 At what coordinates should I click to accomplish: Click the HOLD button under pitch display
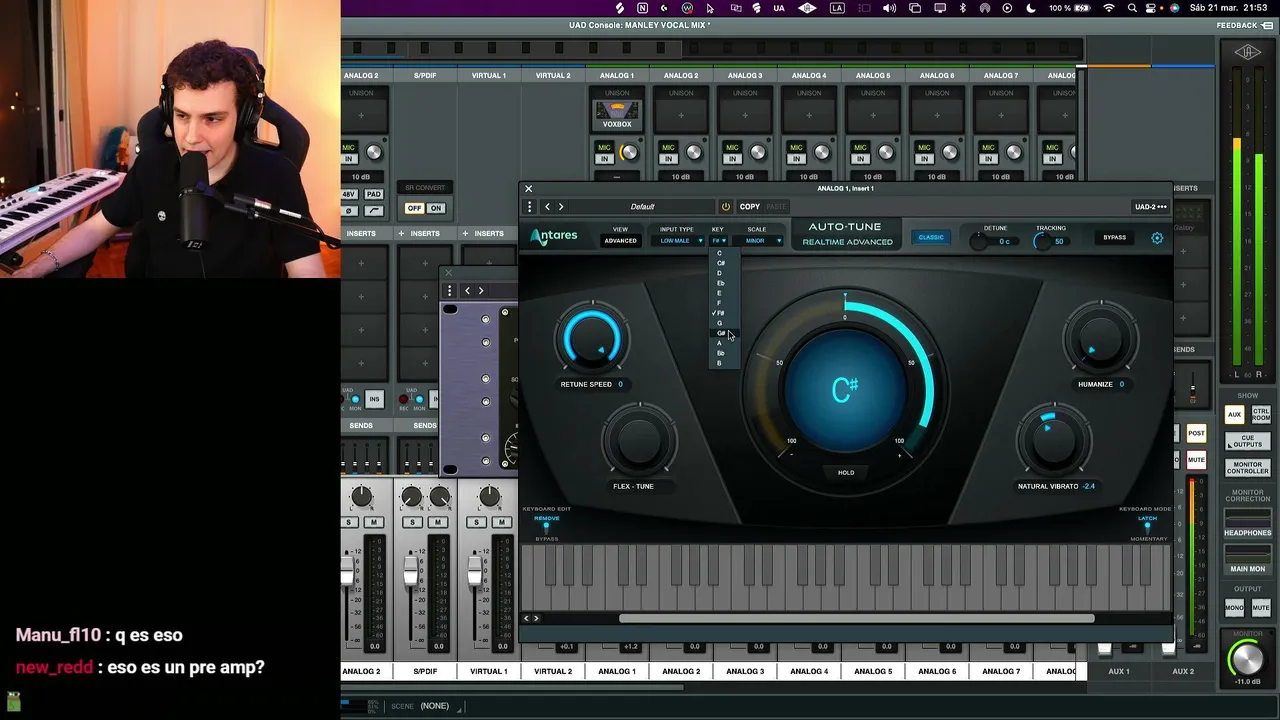(x=846, y=472)
